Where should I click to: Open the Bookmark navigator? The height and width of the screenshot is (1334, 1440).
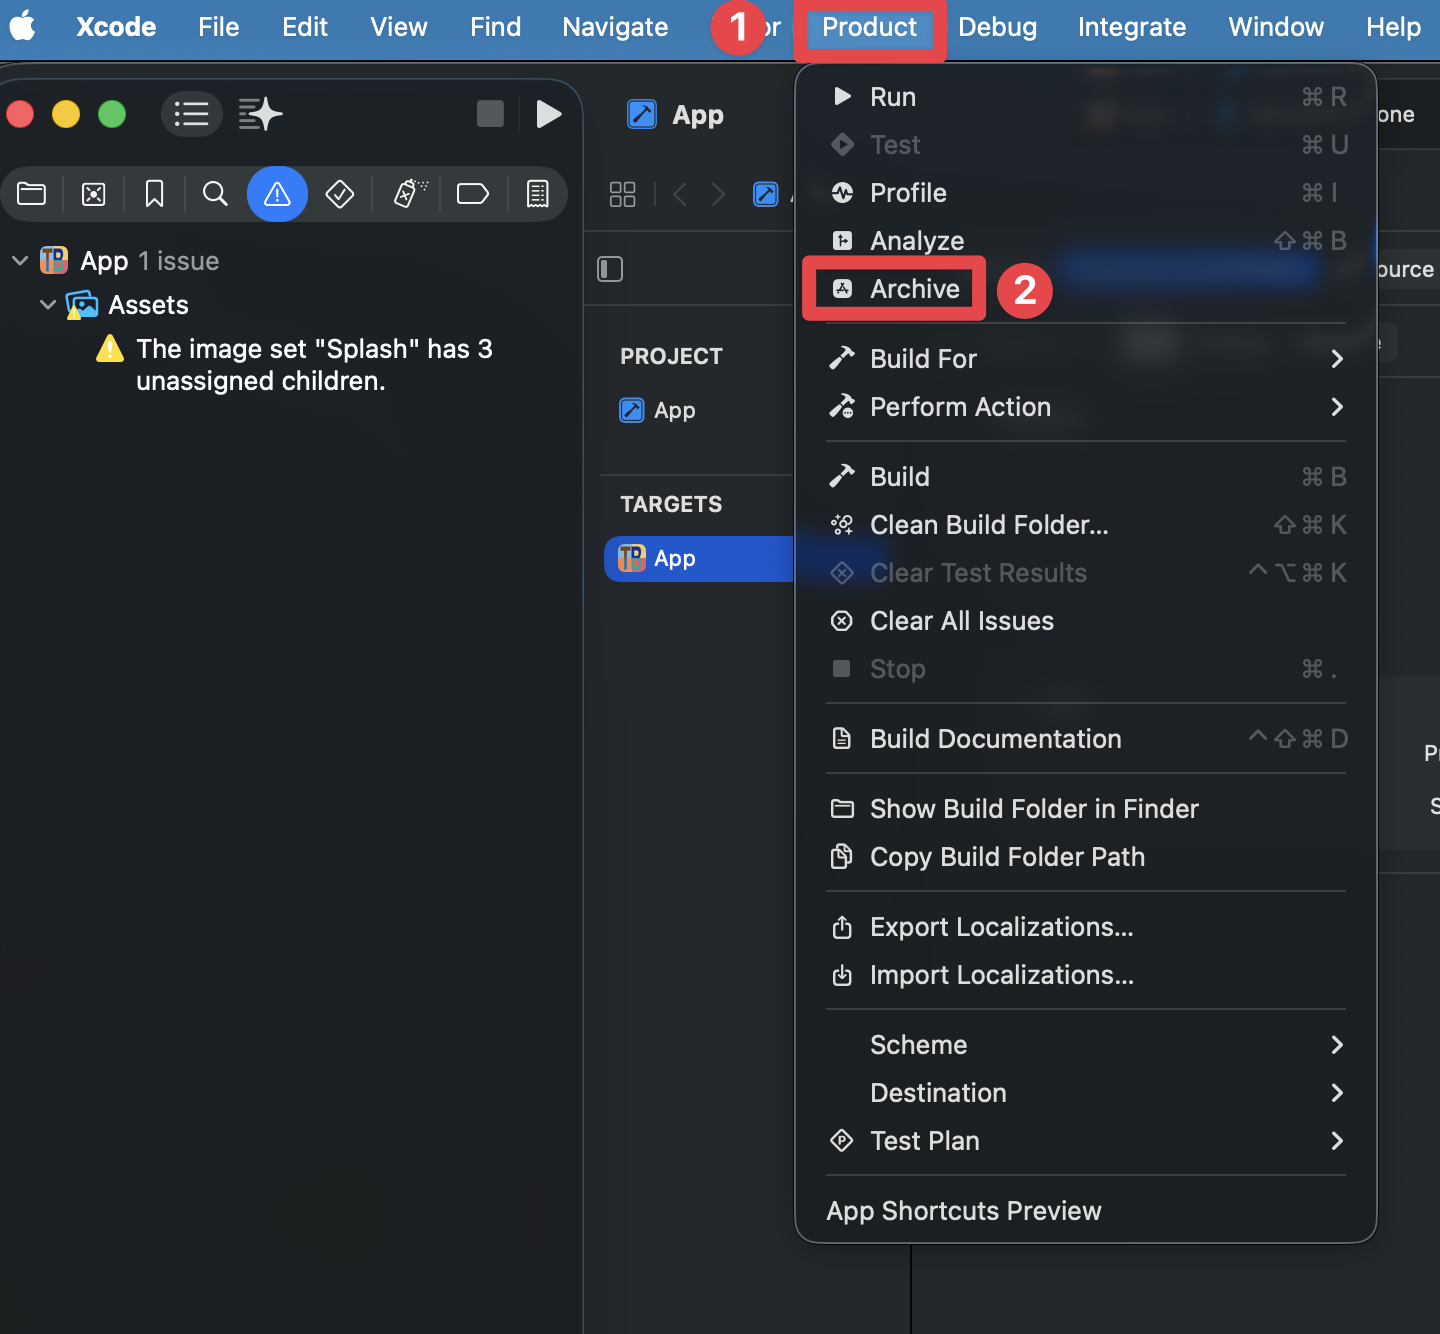[x=154, y=194]
